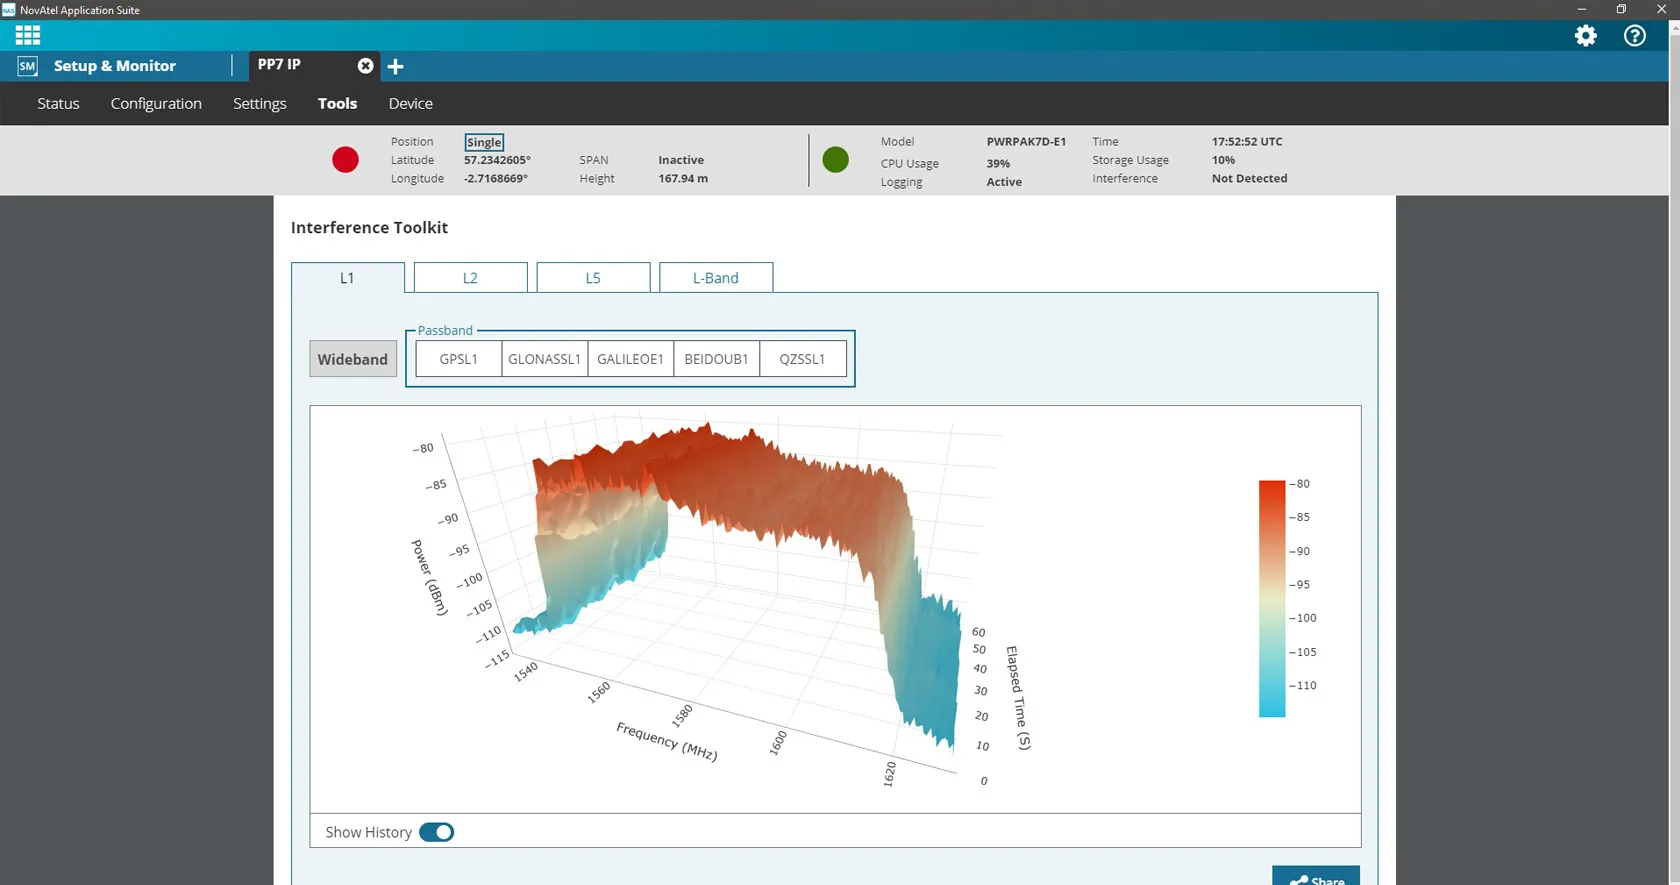Click the Share button
Image resolution: width=1680 pixels, height=885 pixels.
click(x=1315, y=877)
